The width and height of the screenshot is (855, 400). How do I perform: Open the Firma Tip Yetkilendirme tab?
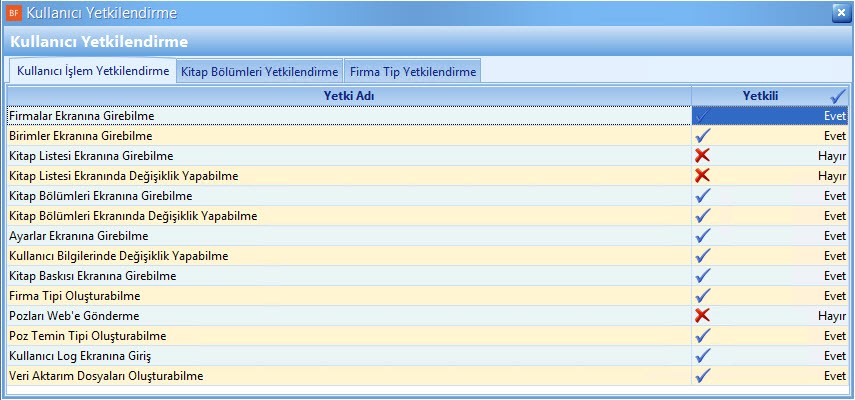point(412,72)
